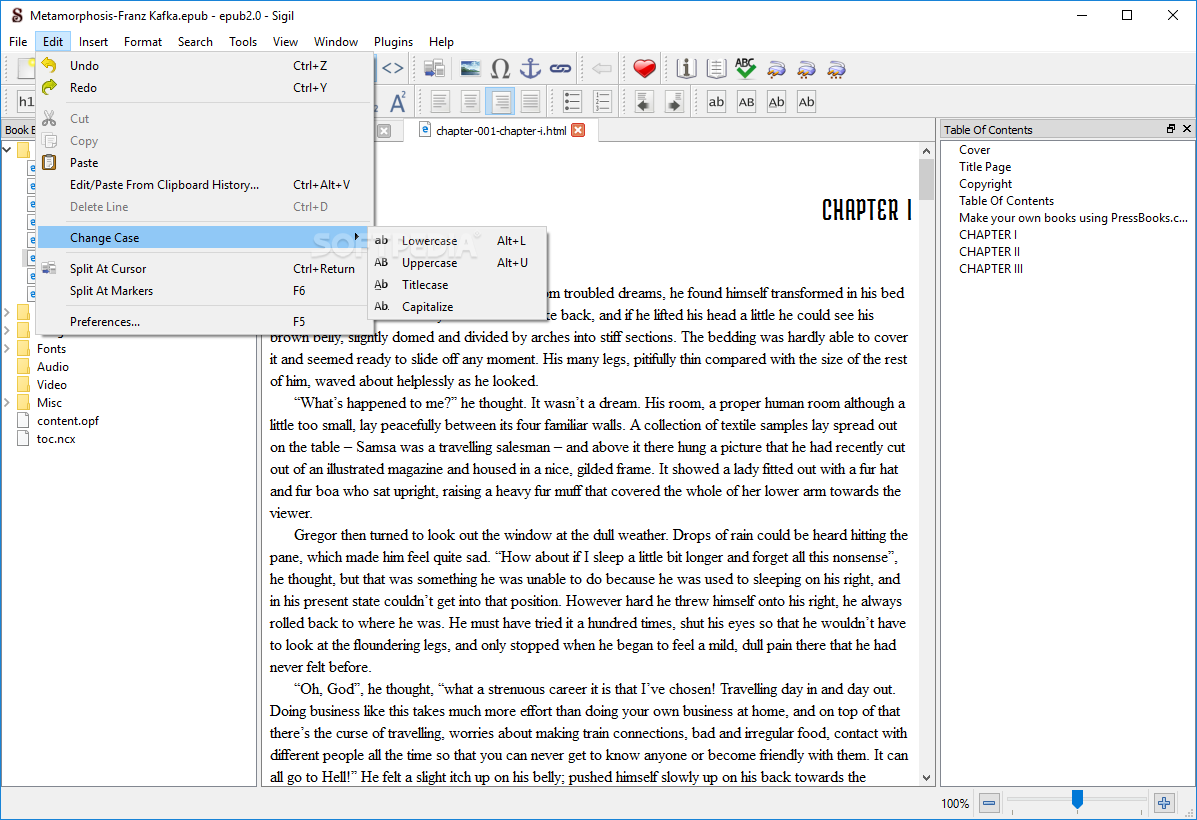Click the editor scrollbar up arrow
Viewport: 1197px width, 820px height.
[926, 151]
